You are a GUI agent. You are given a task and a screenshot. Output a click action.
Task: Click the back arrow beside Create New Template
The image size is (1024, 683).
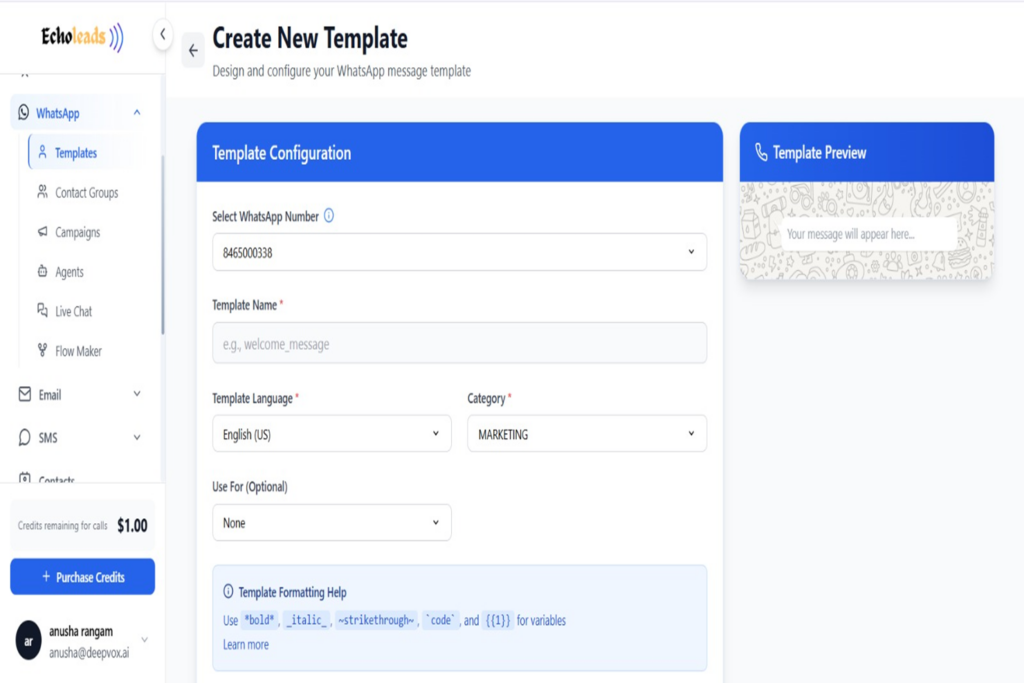click(193, 51)
